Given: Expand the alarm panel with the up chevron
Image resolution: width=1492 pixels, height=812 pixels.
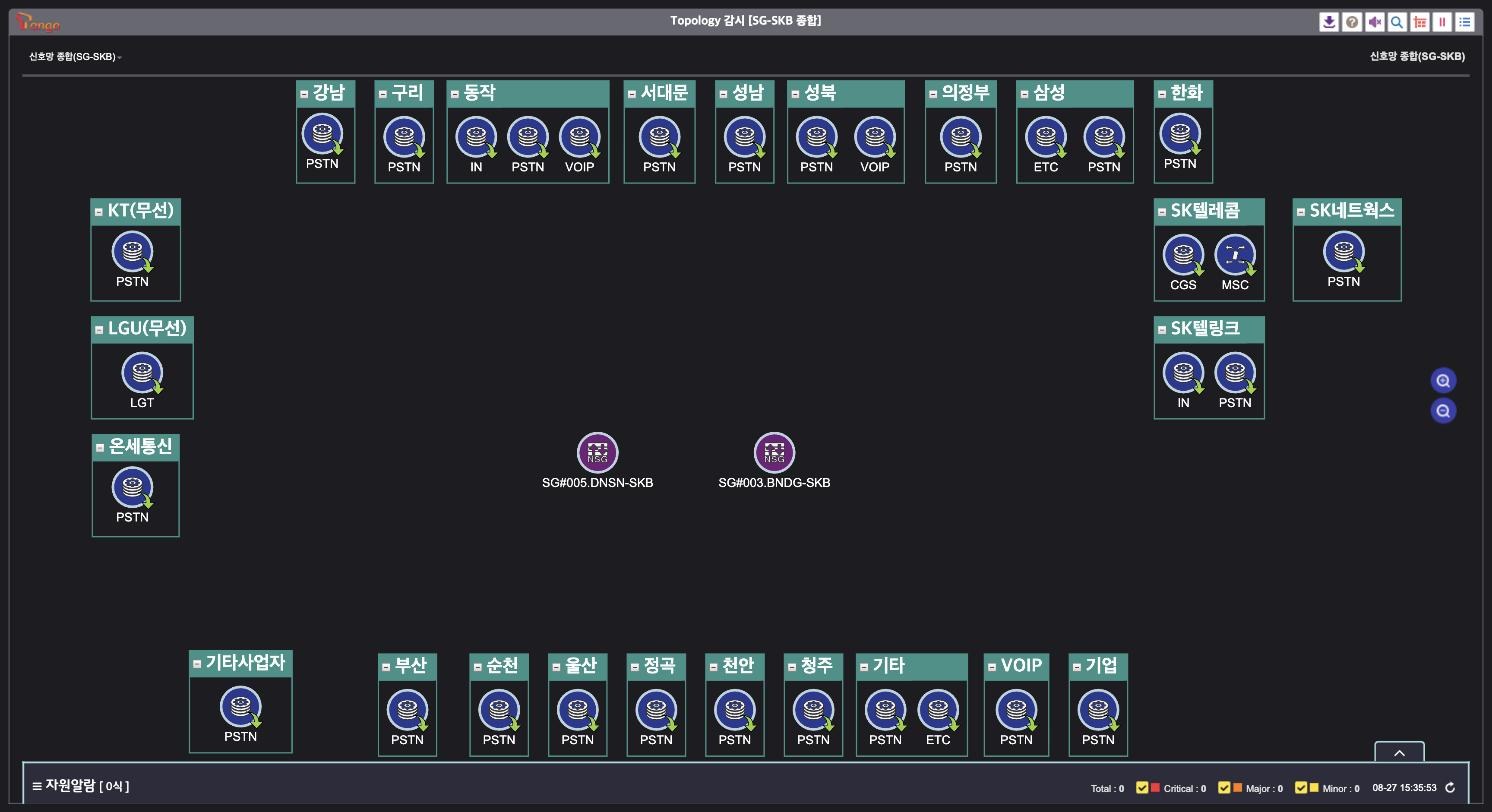Looking at the screenshot, I should [x=1399, y=752].
